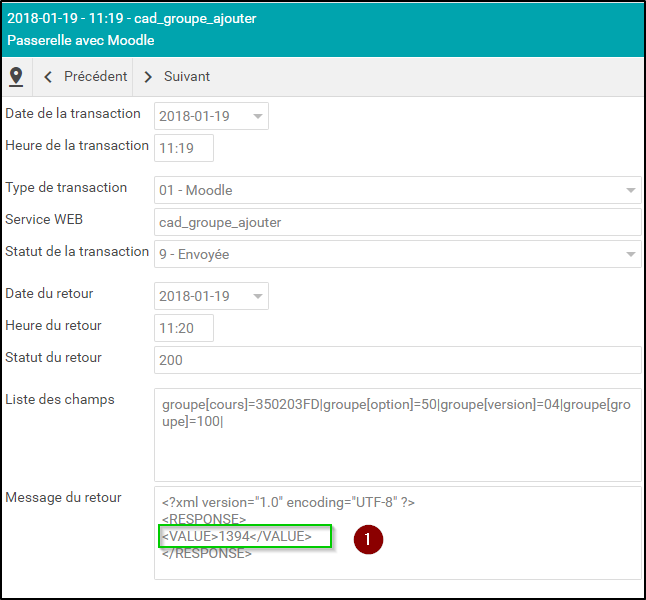Open the Date de la transaction dropdown
The height and width of the screenshot is (600, 646).
click(x=259, y=117)
